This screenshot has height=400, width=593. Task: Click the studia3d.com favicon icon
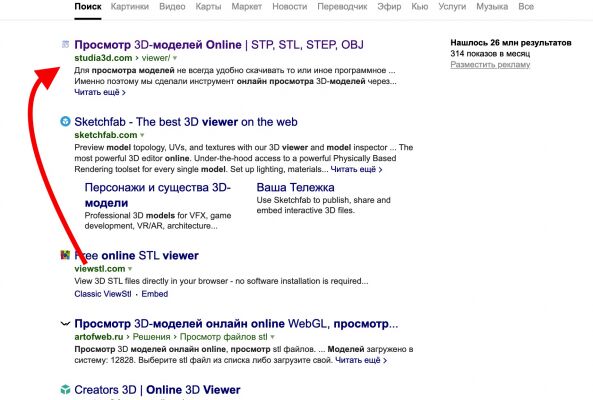pos(65,44)
